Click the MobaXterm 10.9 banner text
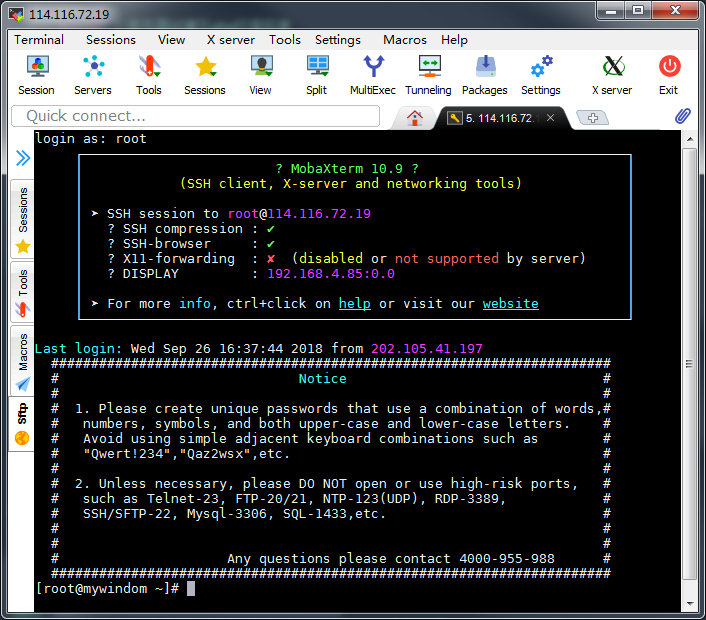This screenshot has height=620, width=706. click(346, 168)
